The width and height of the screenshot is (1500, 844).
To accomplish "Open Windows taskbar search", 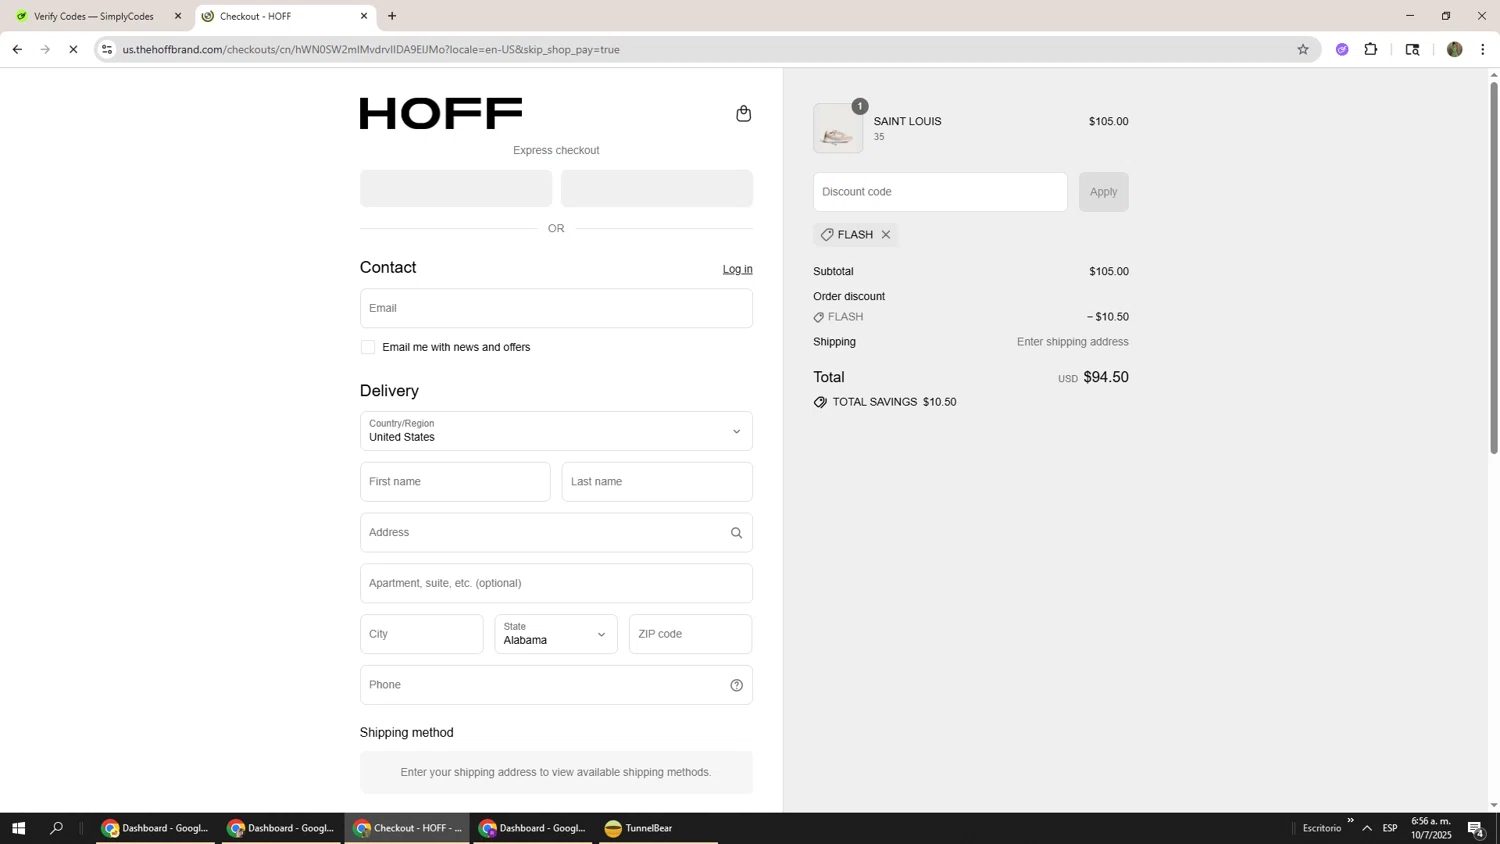I will click(x=56, y=828).
